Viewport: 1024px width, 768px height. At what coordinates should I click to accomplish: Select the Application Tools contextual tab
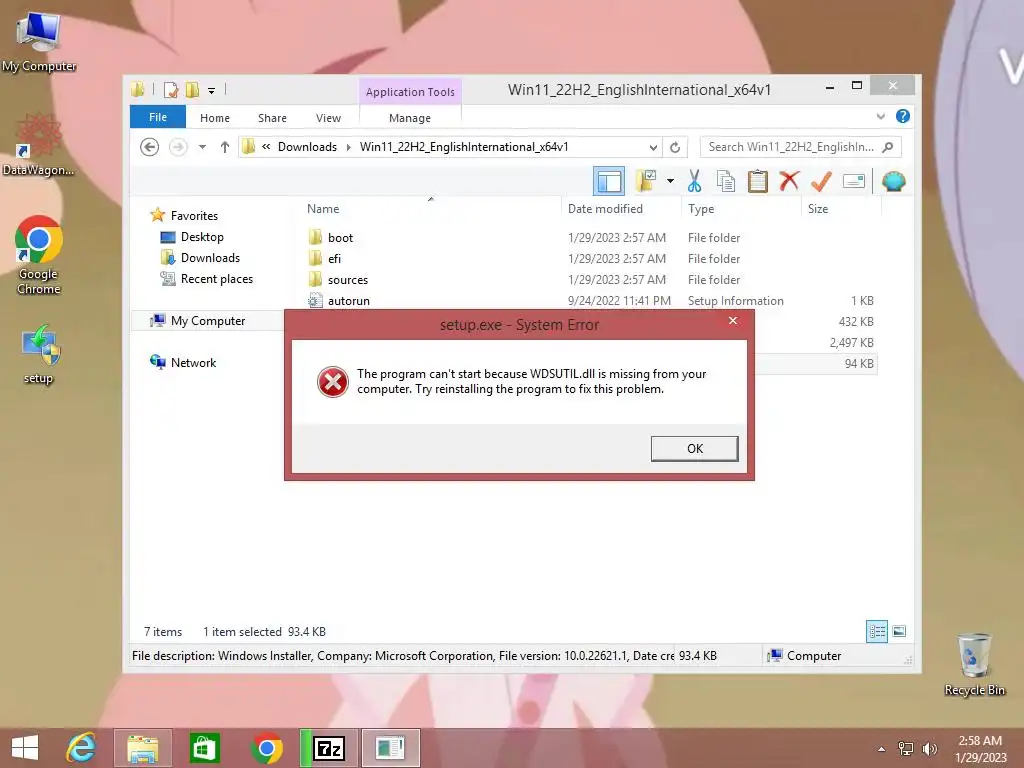(410, 92)
